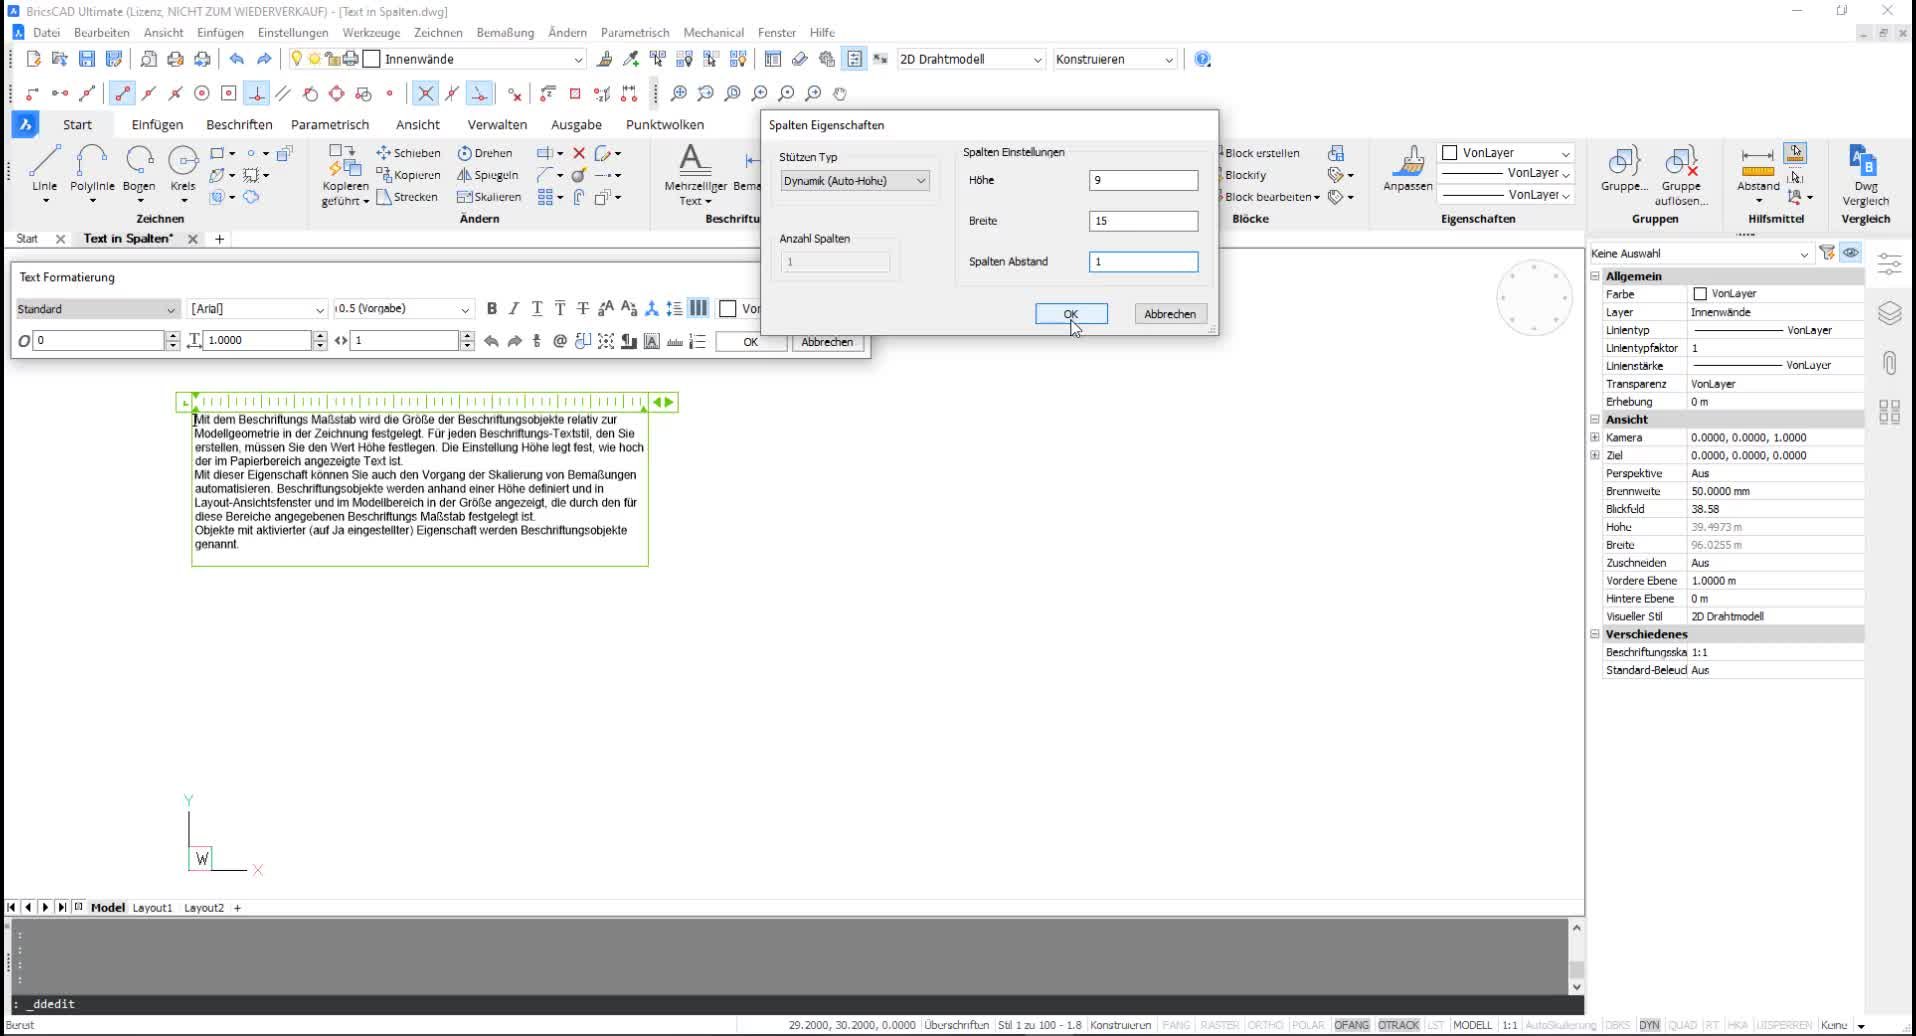The image size is (1916, 1036).
Task: Toggle OTRACK in status bar
Action: [x=1398, y=1025]
